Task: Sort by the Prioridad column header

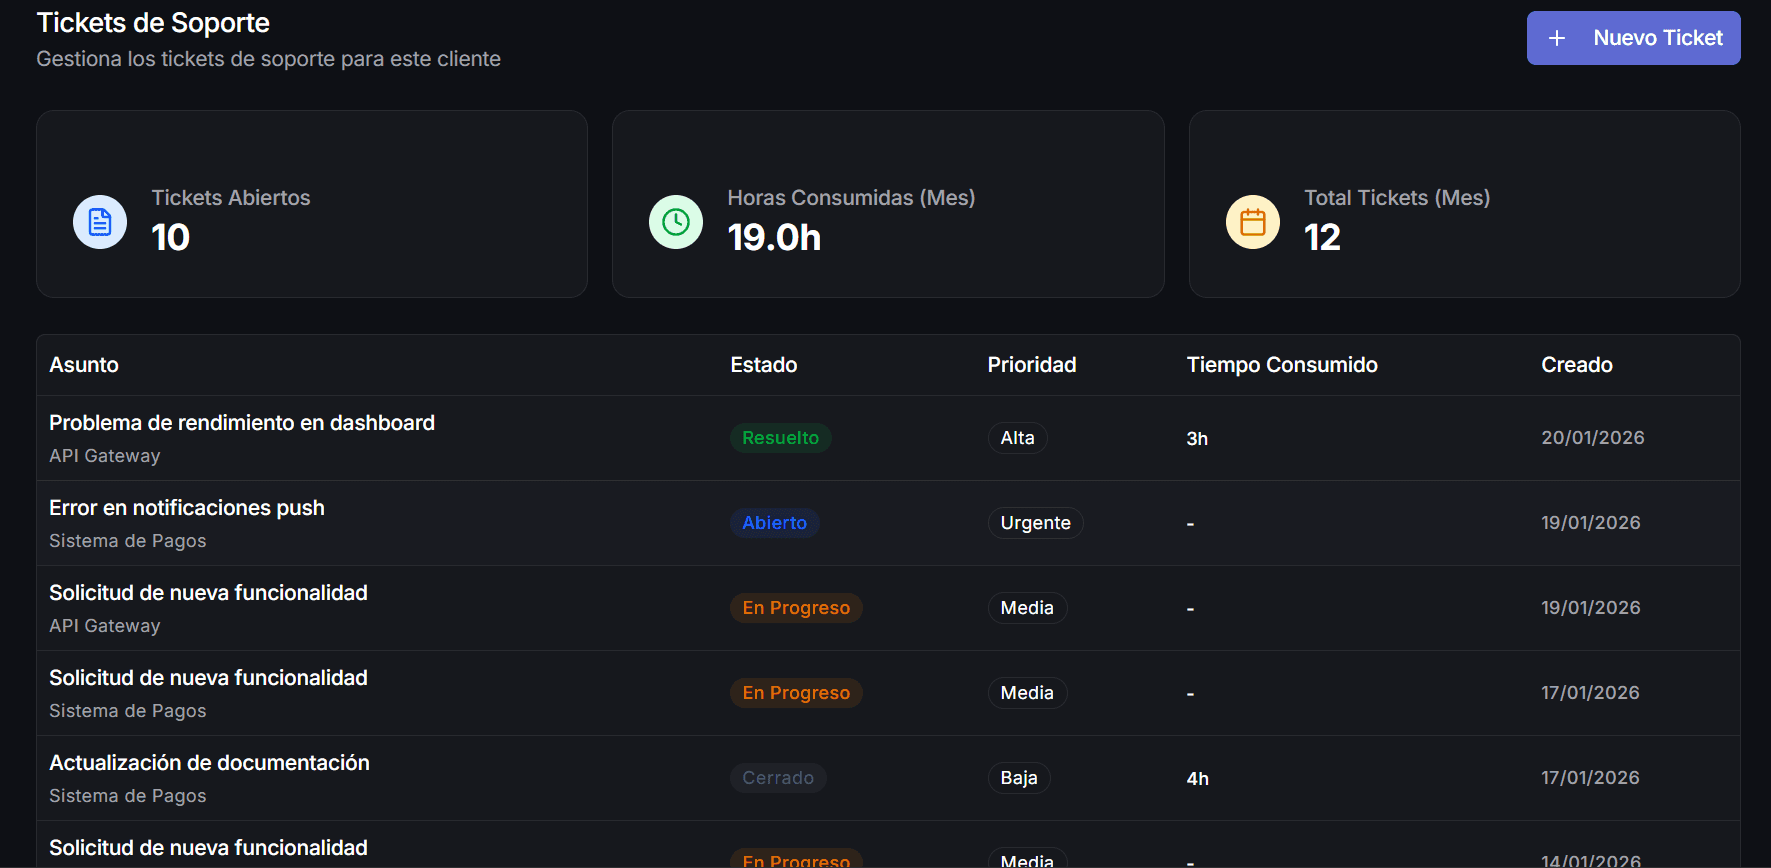Action: point(1031,365)
